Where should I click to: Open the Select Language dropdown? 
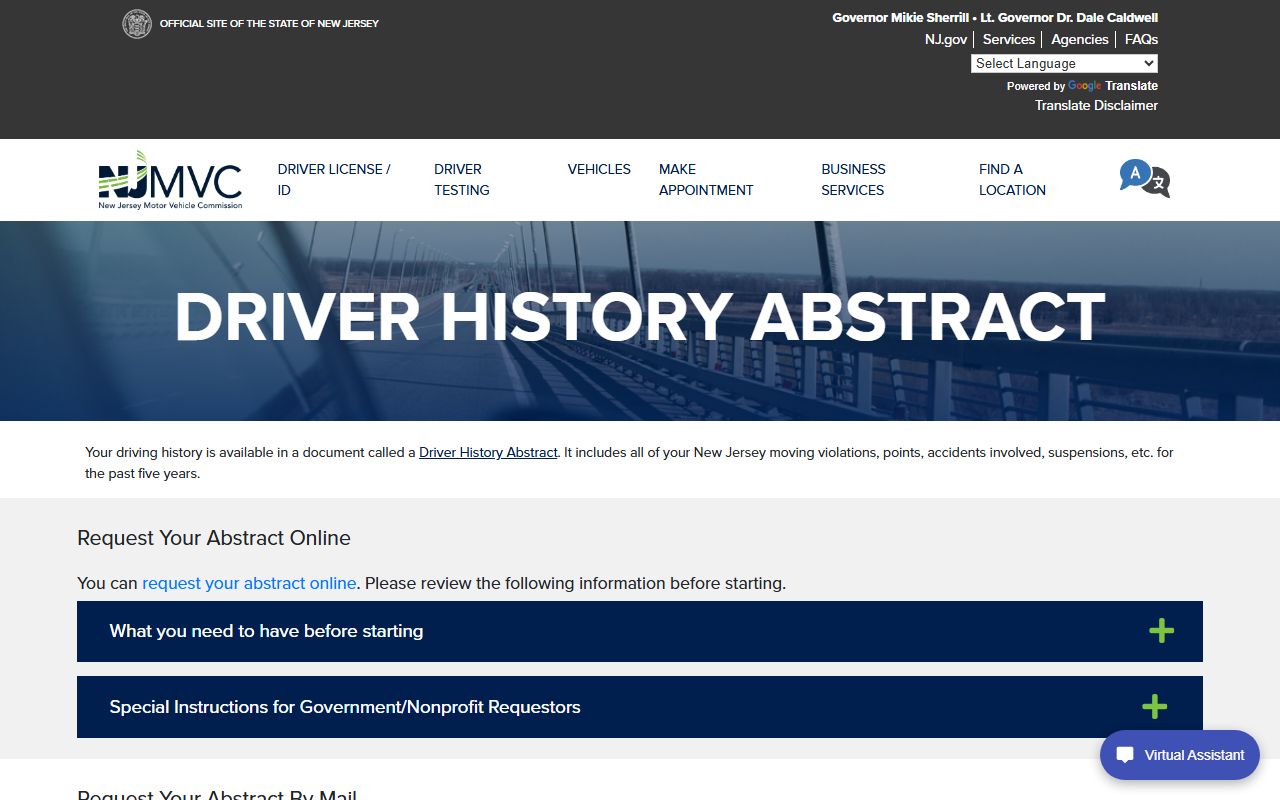click(x=1064, y=63)
